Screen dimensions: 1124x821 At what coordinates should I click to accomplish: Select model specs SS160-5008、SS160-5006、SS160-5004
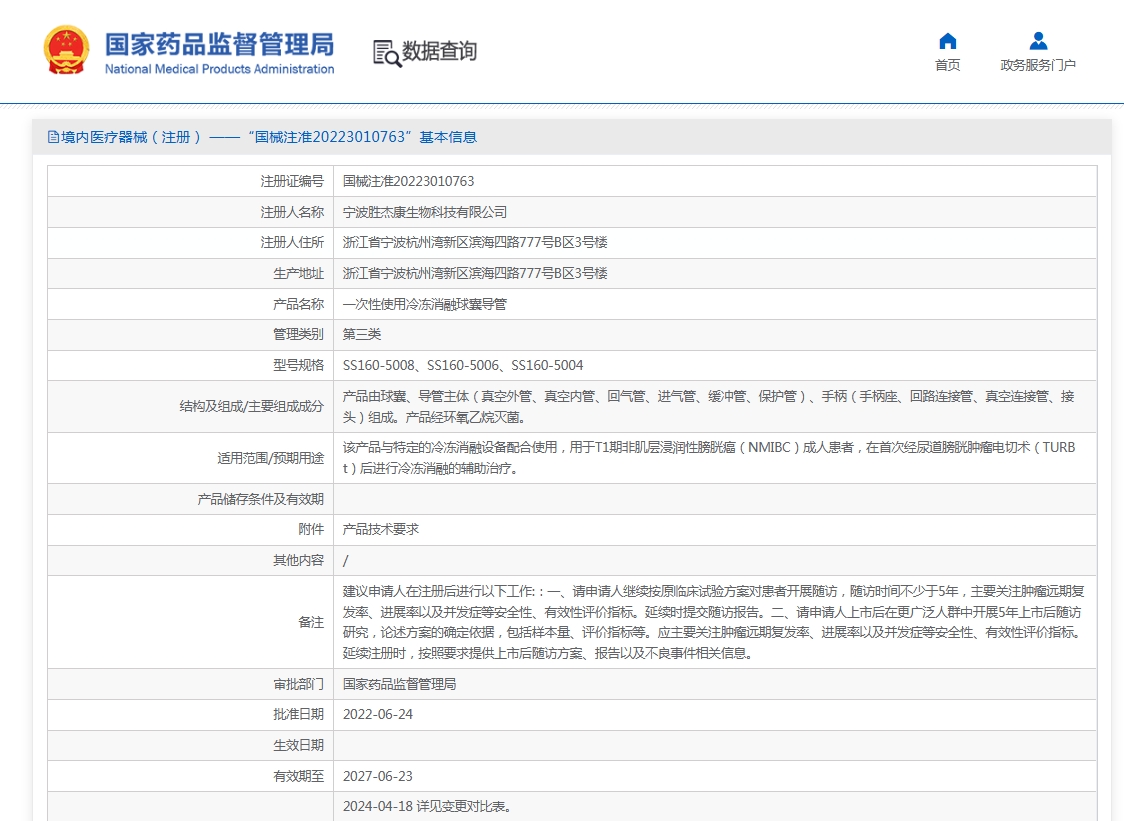[x=463, y=365]
